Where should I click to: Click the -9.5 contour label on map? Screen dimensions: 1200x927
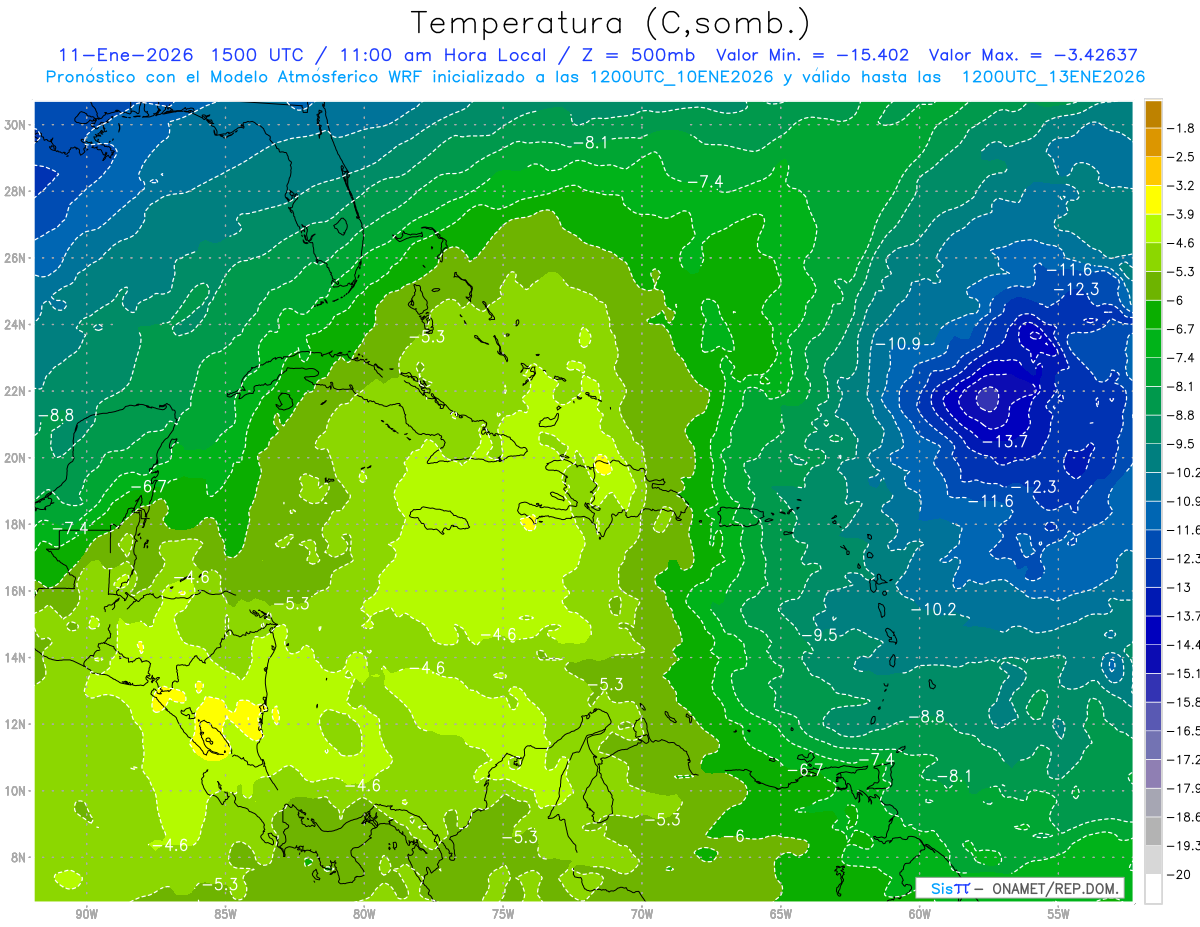[x=819, y=635]
